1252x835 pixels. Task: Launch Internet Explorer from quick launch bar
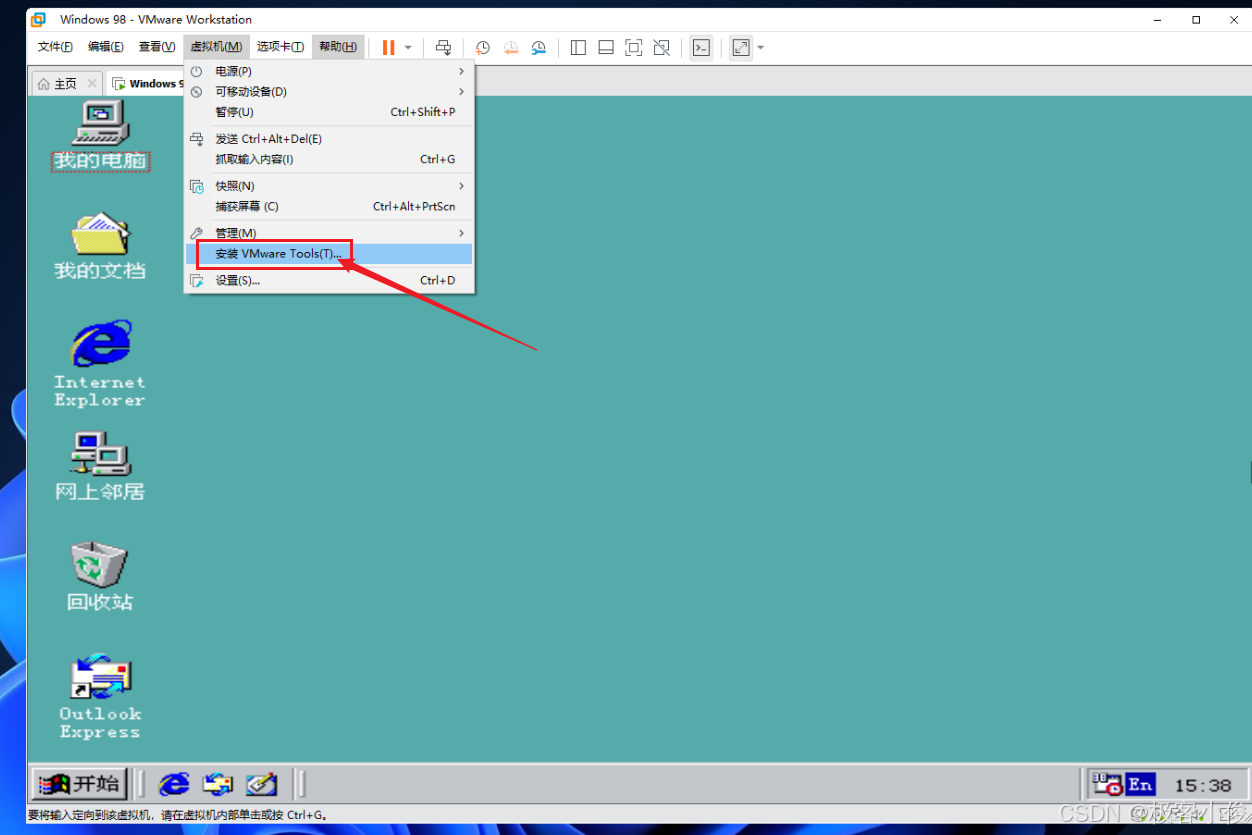click(x=174, y=784)
